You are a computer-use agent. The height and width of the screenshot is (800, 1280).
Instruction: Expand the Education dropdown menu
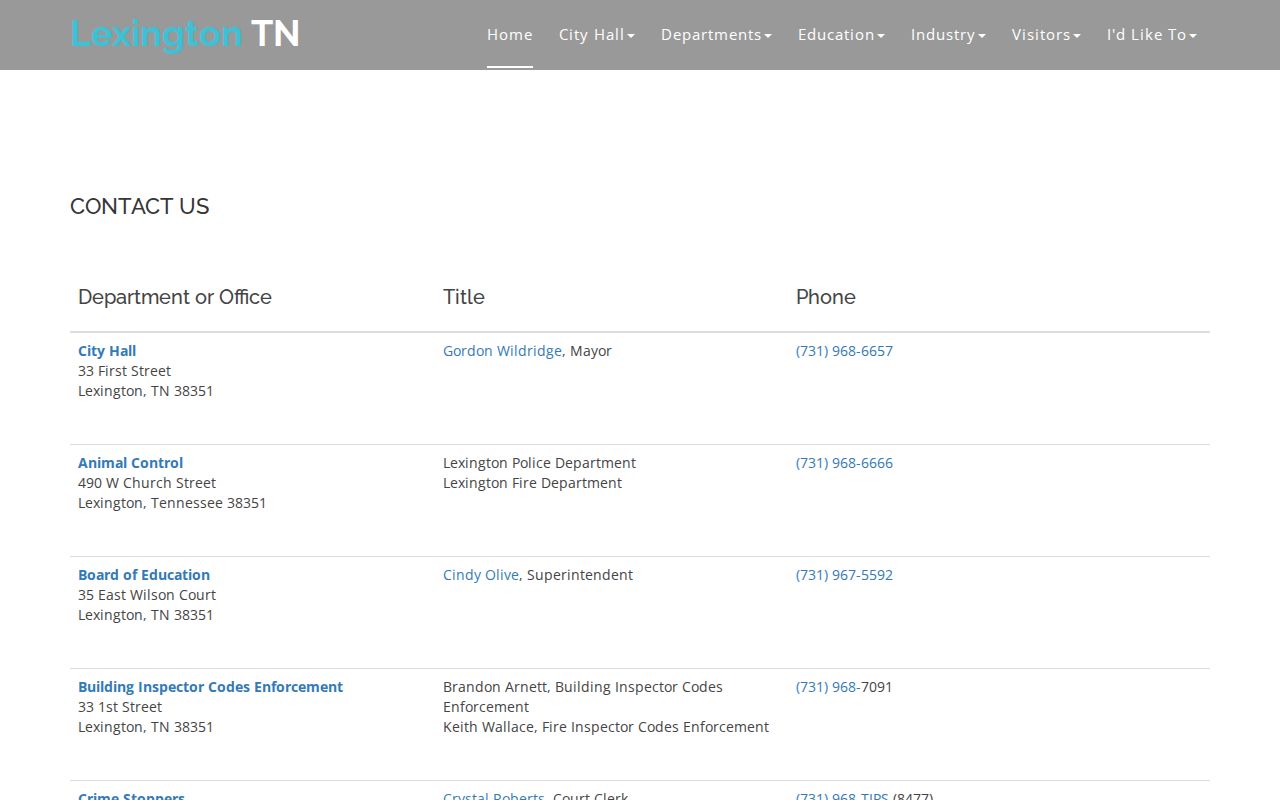tap(841, 34)
